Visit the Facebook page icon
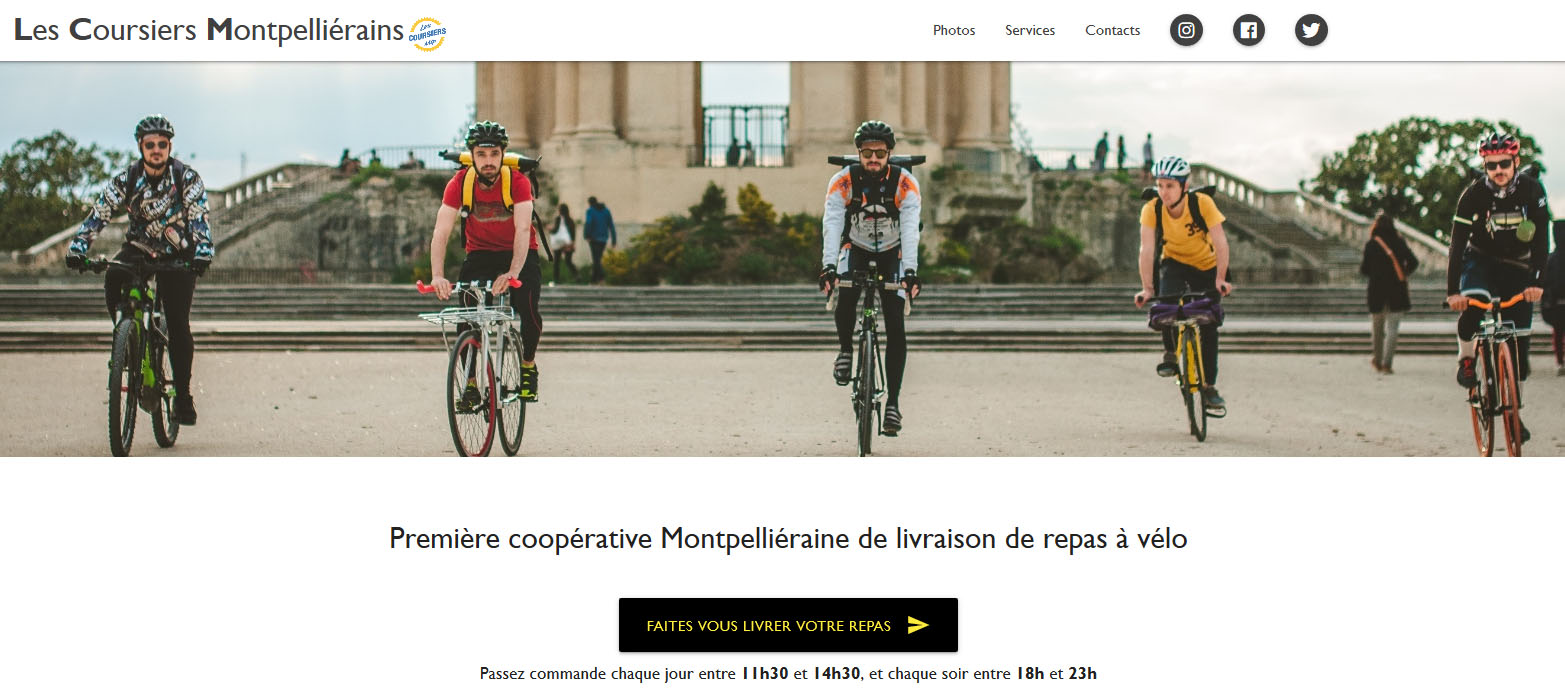The height and width of the screenshot is (699, 1565). (1248, 30)
